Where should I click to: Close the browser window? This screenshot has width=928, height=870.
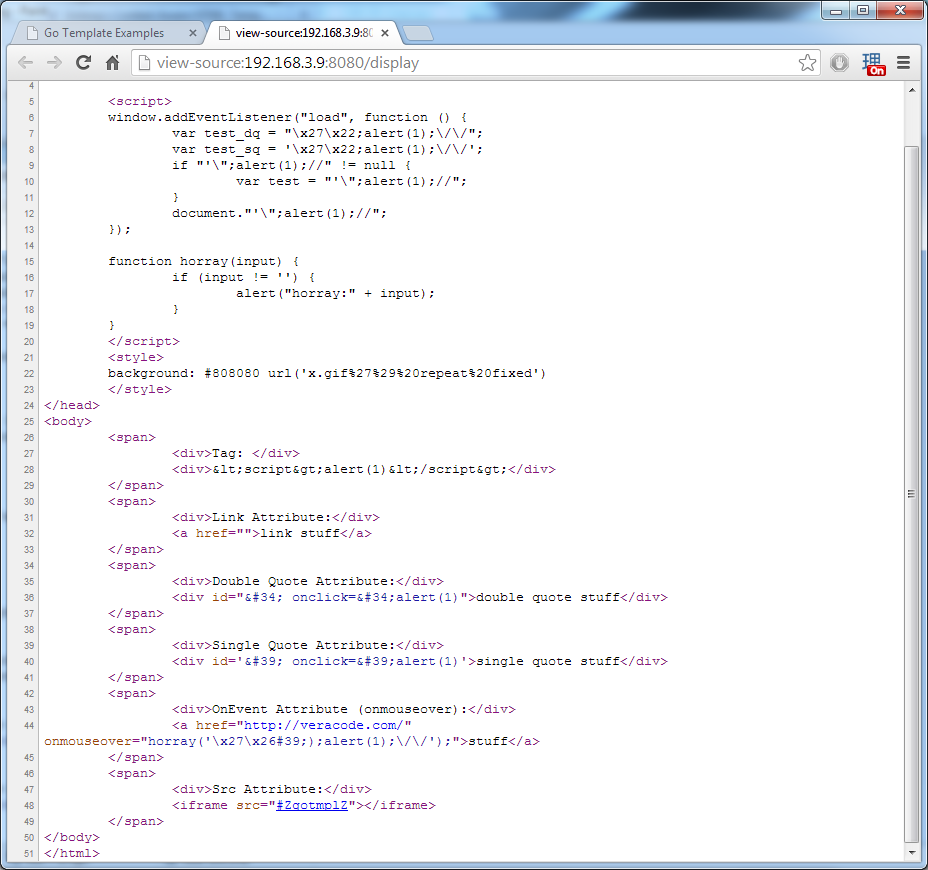(900, 11)
